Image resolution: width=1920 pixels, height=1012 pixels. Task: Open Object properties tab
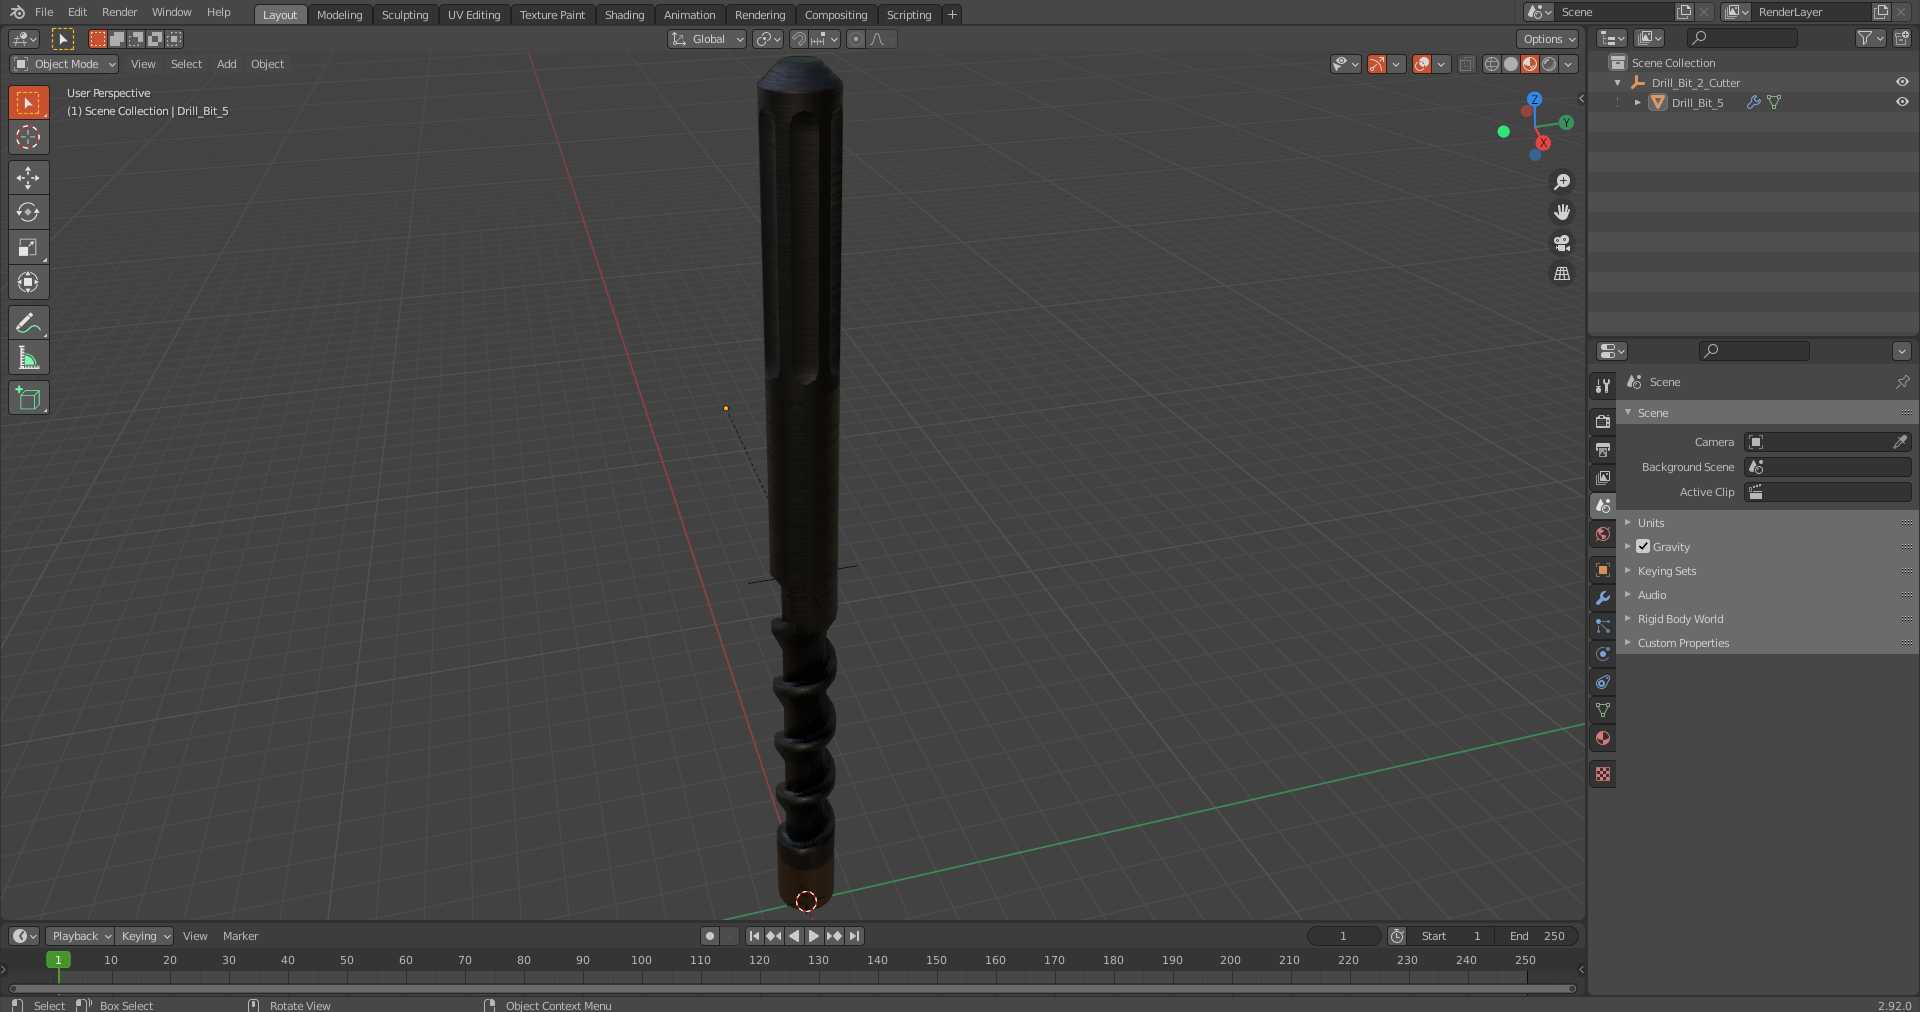[1603, 570]
